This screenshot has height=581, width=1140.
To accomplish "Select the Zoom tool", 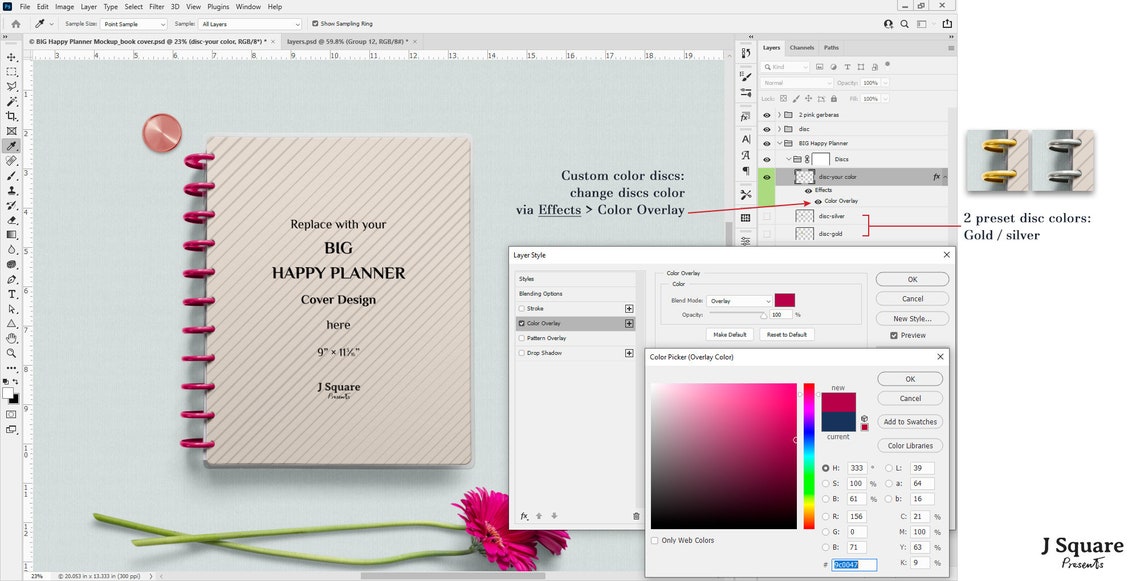I will tap(12, 353).
